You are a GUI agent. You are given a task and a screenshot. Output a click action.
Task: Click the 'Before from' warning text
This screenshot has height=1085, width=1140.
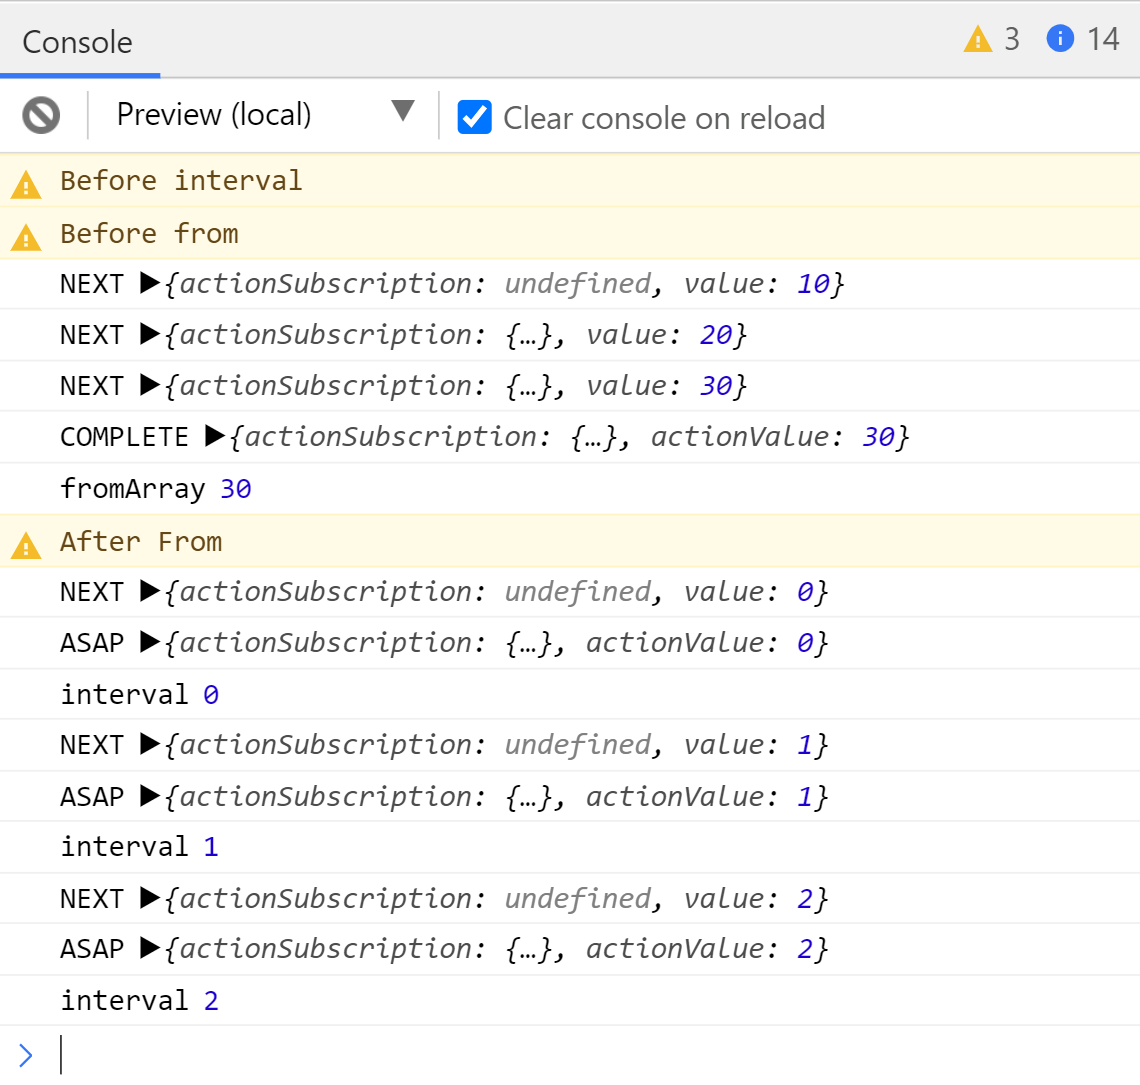tap(149, 233)
